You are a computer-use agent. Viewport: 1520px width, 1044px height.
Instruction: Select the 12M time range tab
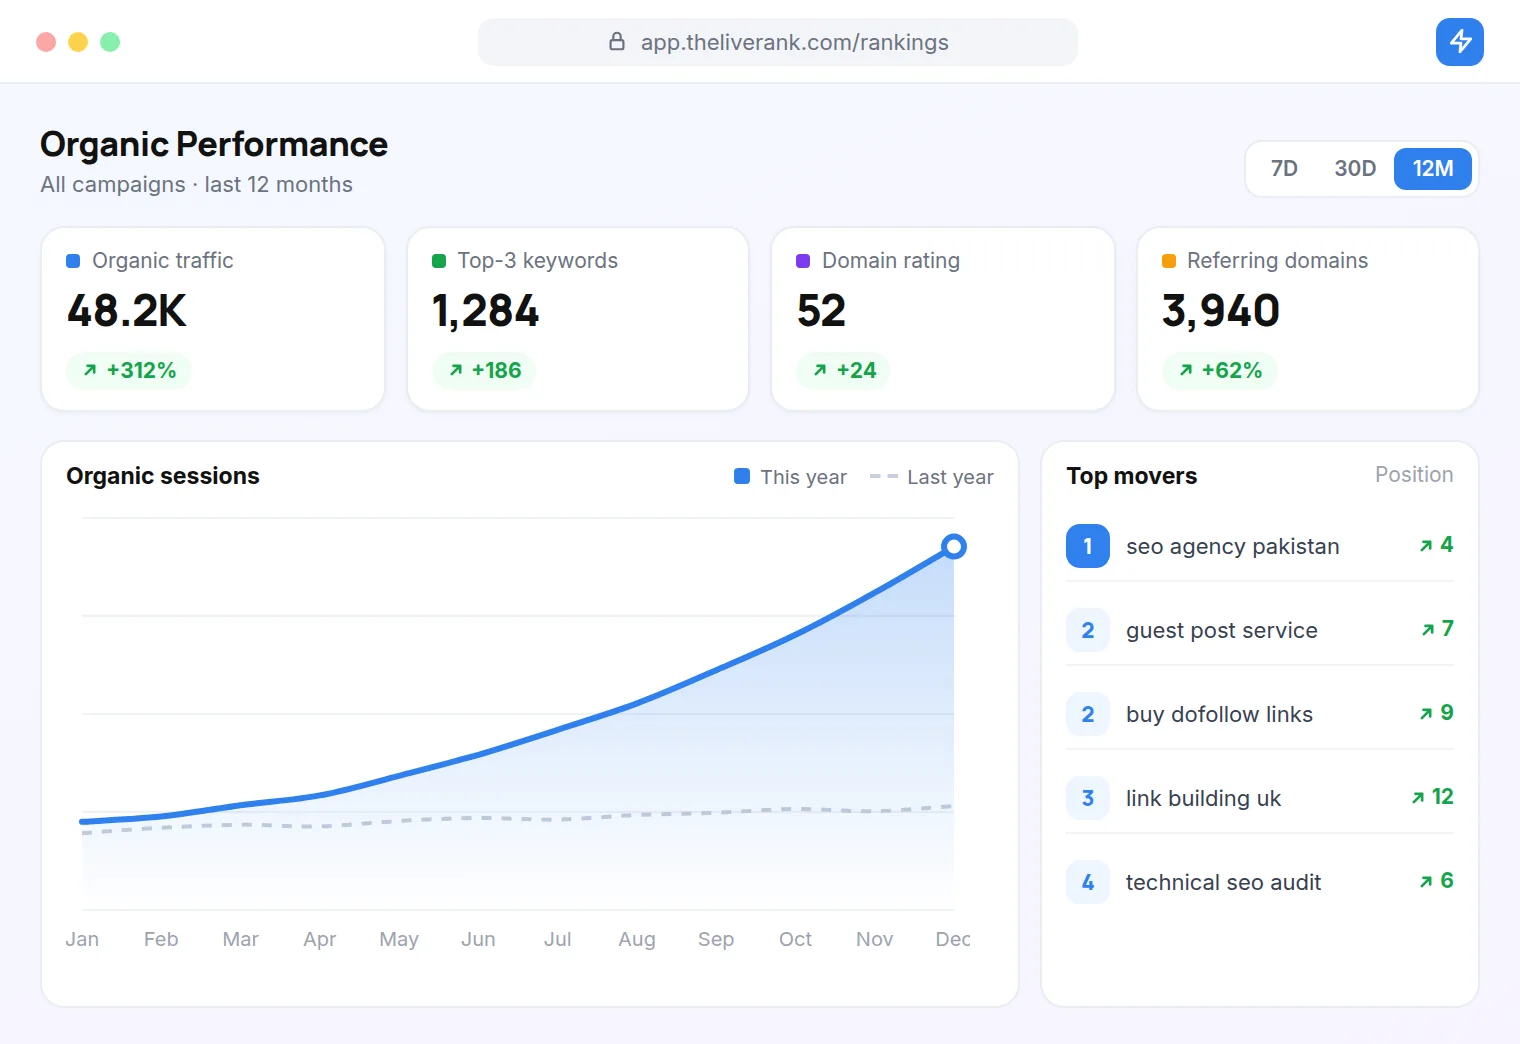pyautogui.click(x=1433, y=168)
